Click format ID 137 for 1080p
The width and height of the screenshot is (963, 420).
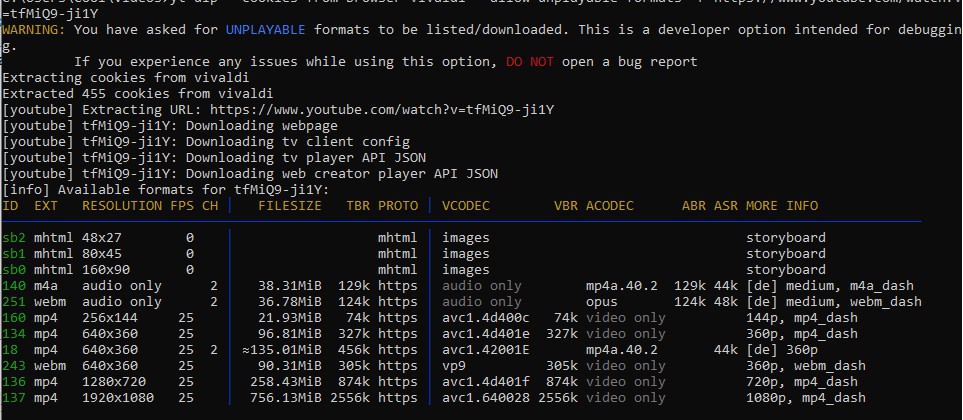tap(14, 398)
